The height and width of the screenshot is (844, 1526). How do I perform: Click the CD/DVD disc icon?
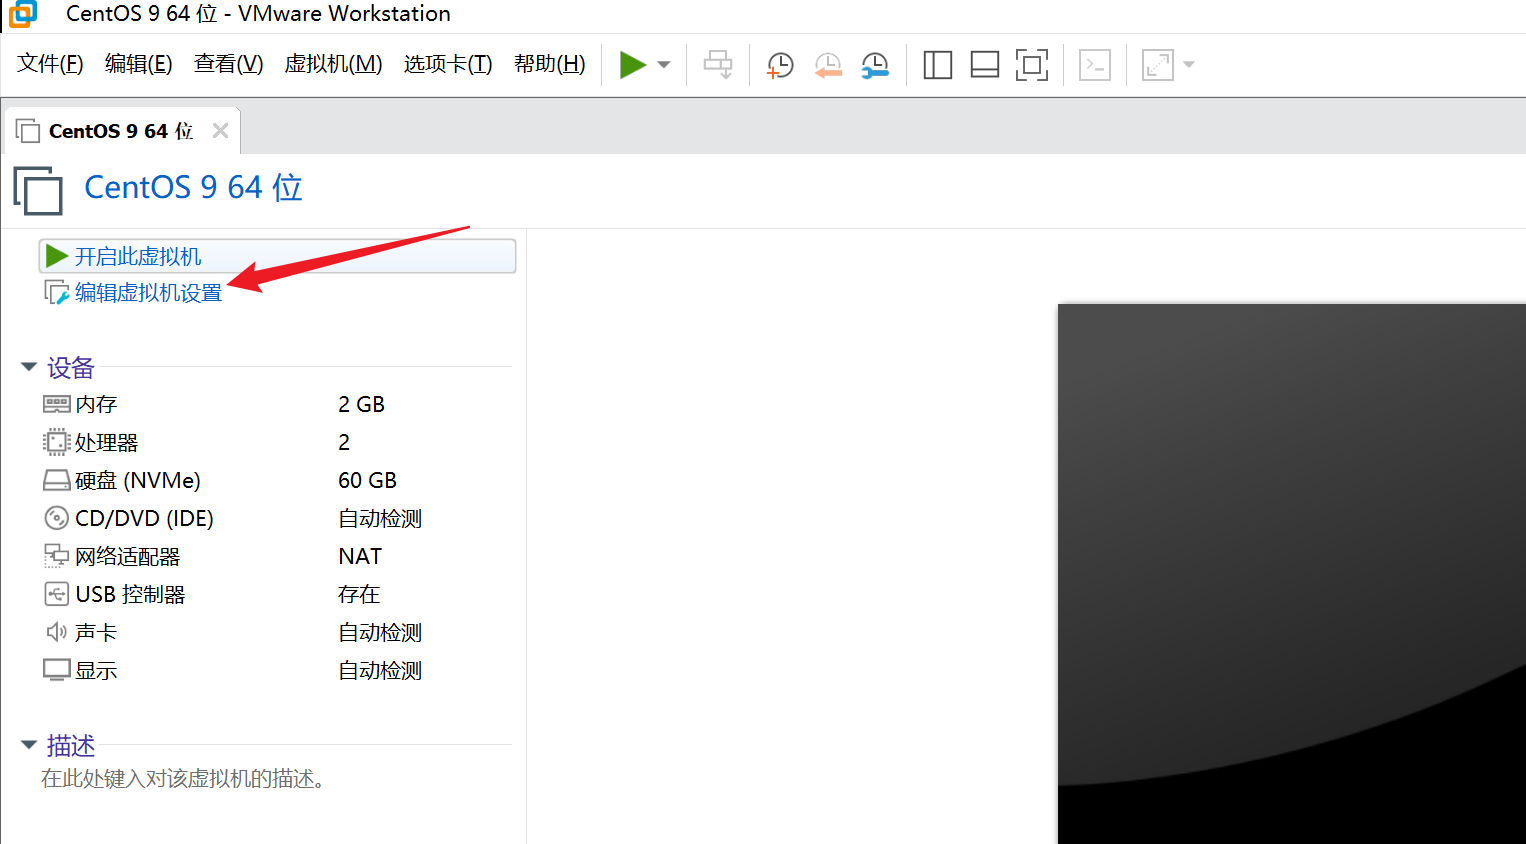pyautogui.click(x=57, y=518)
